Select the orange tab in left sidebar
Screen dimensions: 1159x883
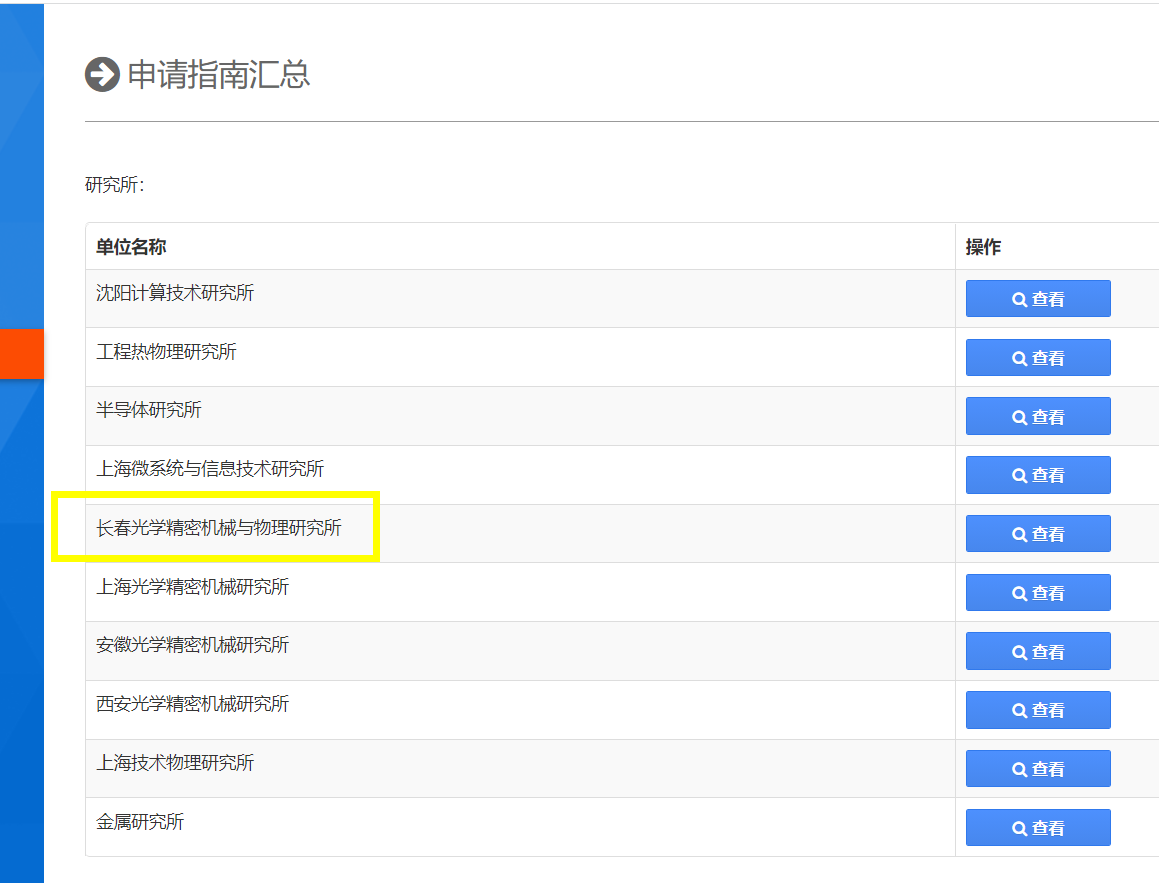[x=21, y=354]
